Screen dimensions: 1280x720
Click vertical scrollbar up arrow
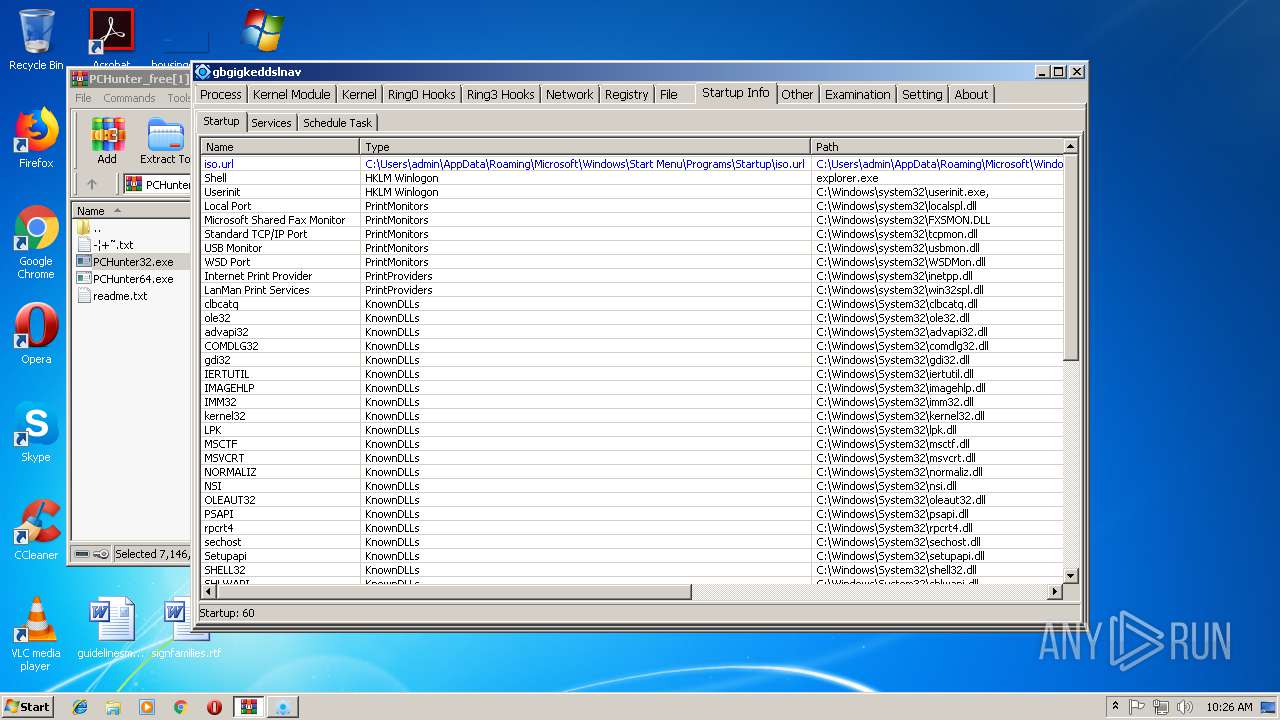click(1070, 147)
